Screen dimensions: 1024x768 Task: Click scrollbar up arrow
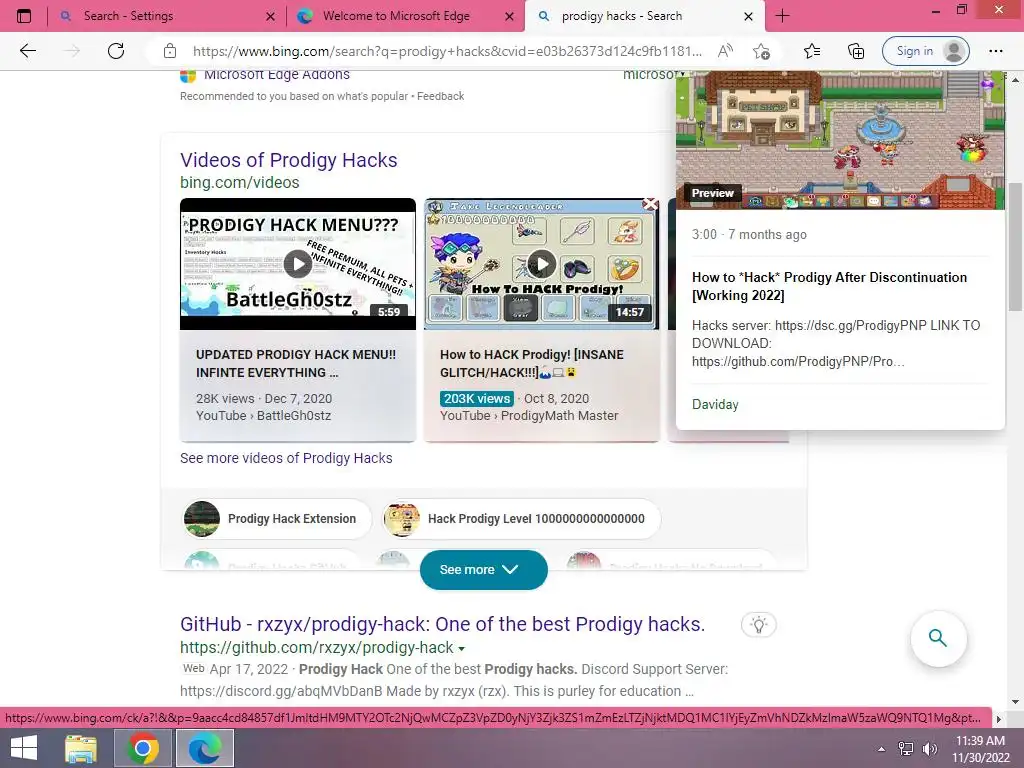pos(1015,79)
